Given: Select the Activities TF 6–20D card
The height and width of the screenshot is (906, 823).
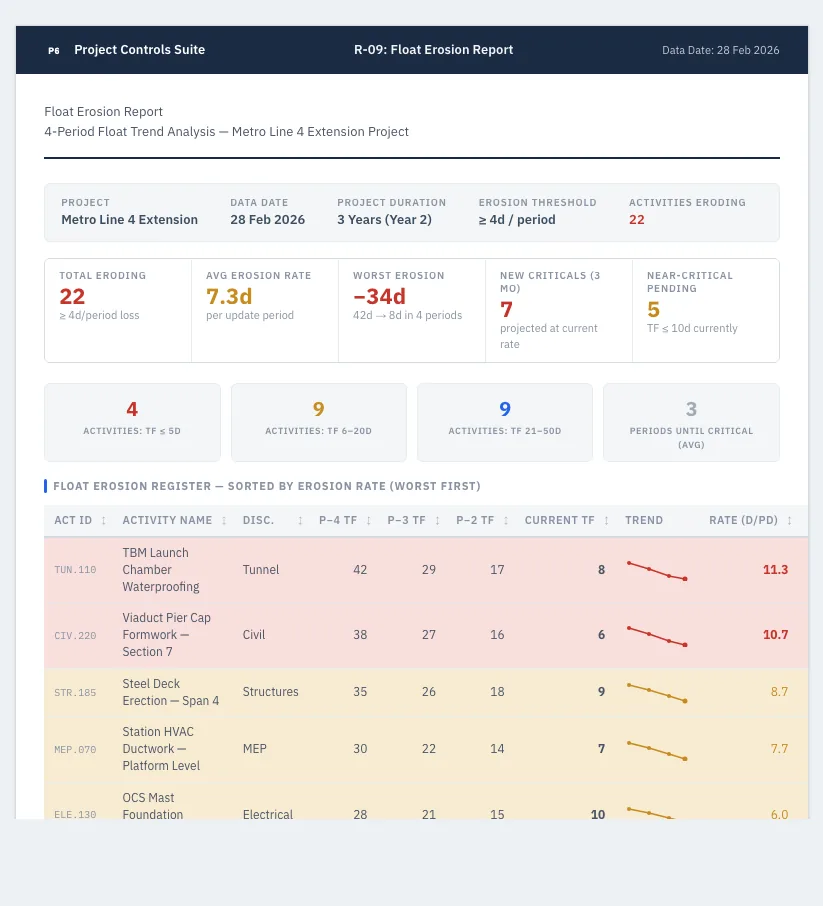Looking at the screenshot, I should (x=318, y=422).
